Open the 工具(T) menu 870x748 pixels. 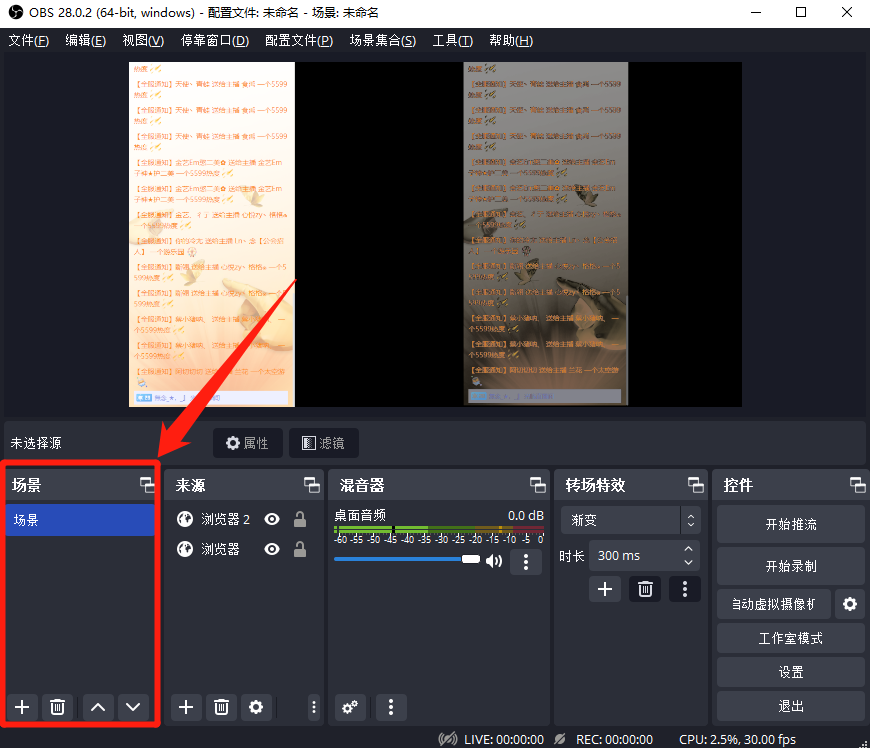pyautogui.click(x=452, y=41)
